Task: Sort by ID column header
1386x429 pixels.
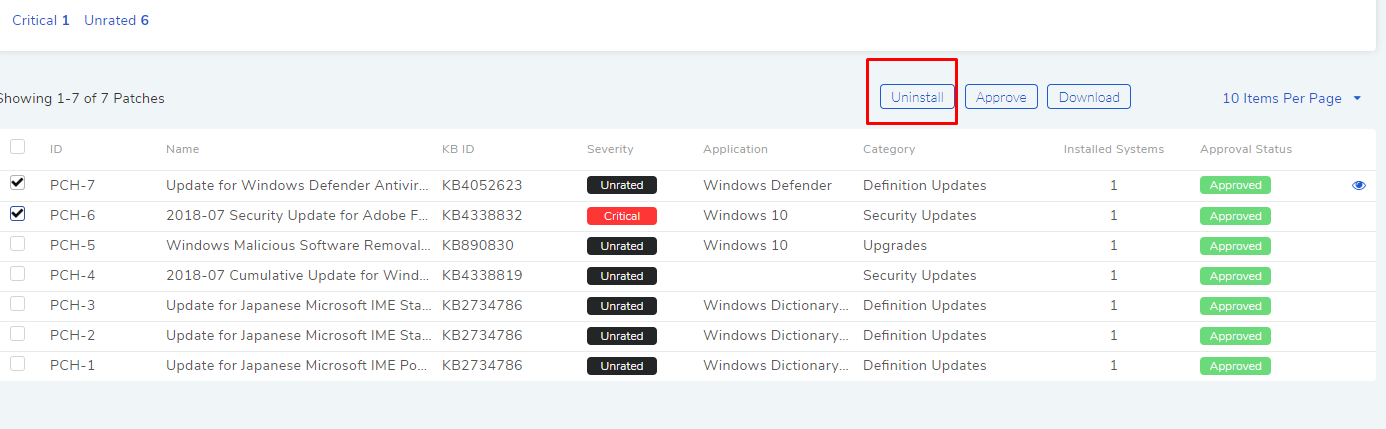Action: coord(56,149)
